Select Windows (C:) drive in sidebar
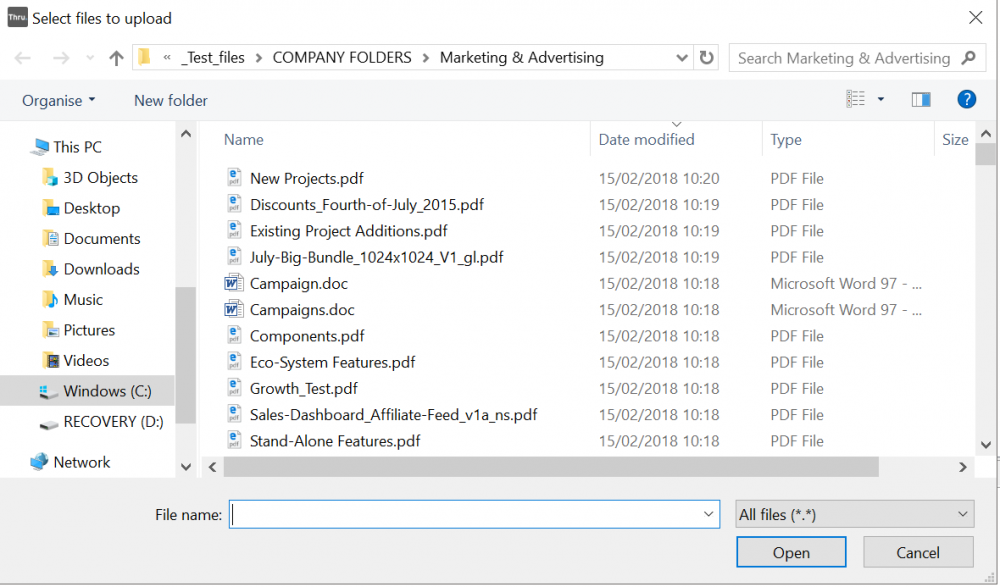Screen dimensions: 1000x587 coord(107,391)
